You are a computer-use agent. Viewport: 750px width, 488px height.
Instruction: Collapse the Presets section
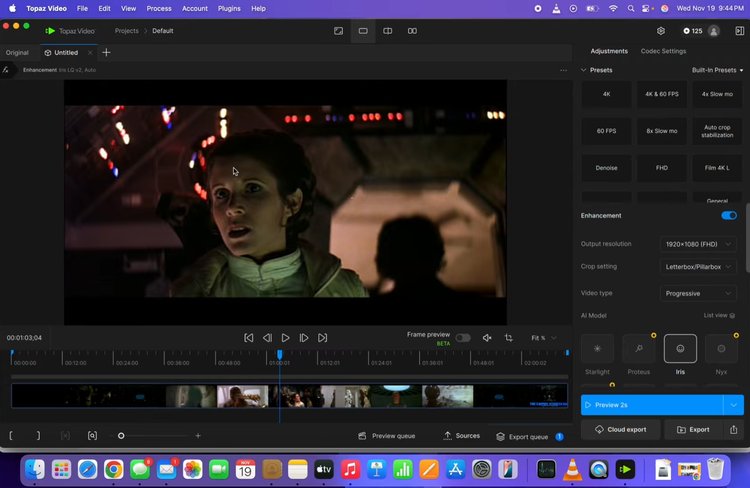[584, 70]
